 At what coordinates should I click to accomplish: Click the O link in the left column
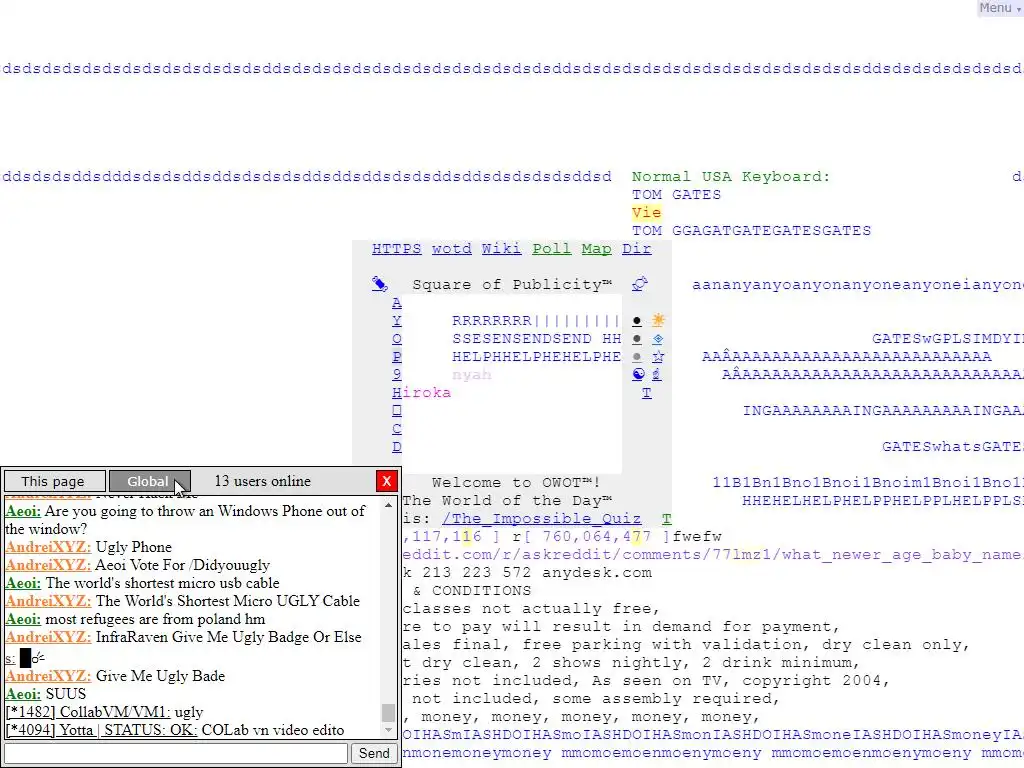point(396,339)
